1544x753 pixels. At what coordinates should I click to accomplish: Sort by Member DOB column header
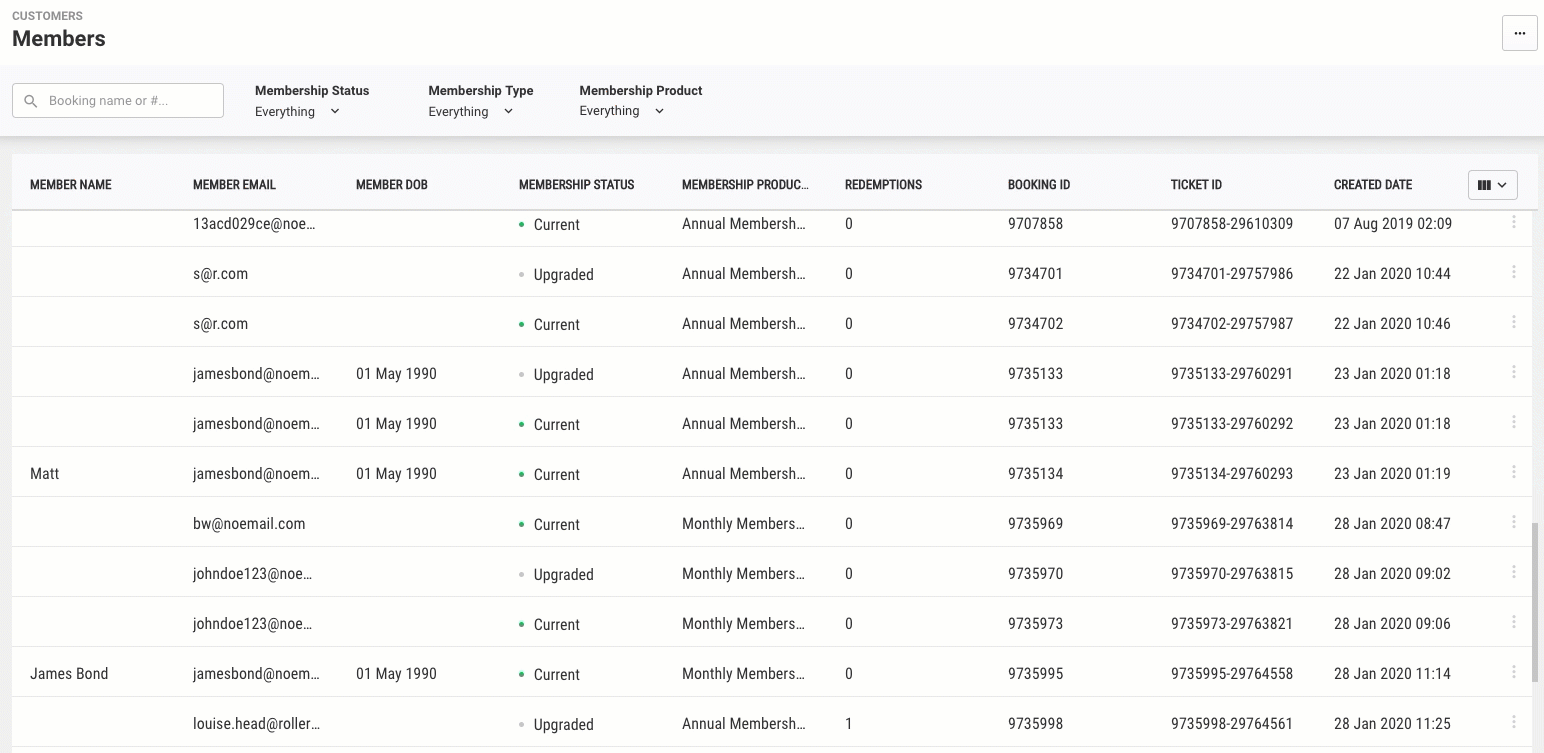tap(392, 185)
